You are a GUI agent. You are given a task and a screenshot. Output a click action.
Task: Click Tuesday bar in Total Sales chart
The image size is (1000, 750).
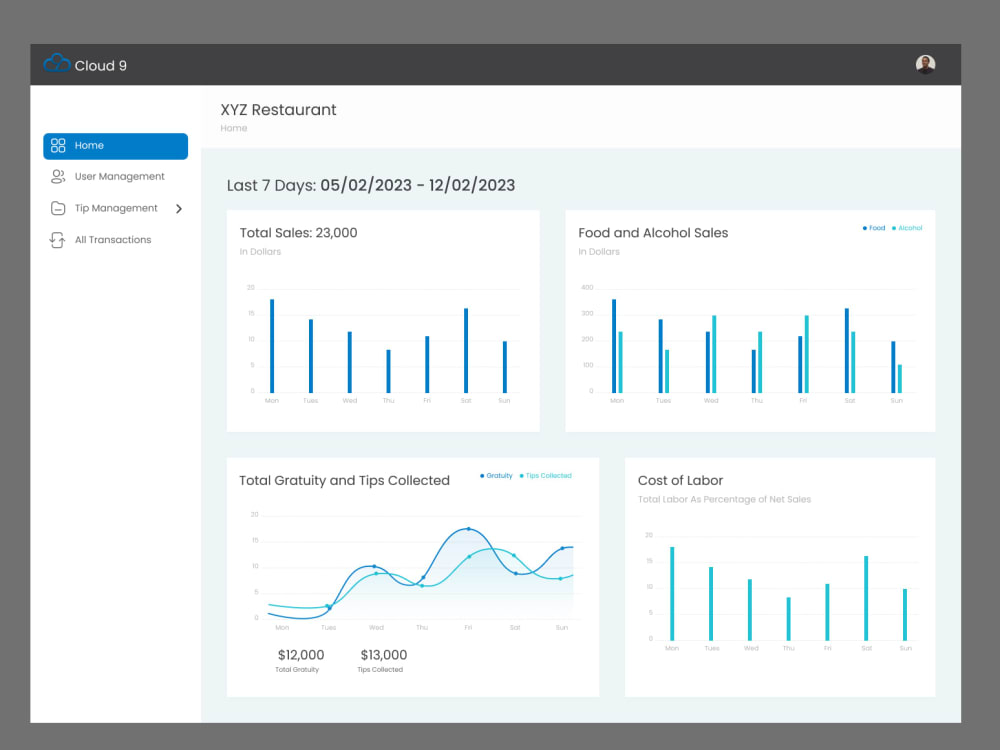coord(311,356)
